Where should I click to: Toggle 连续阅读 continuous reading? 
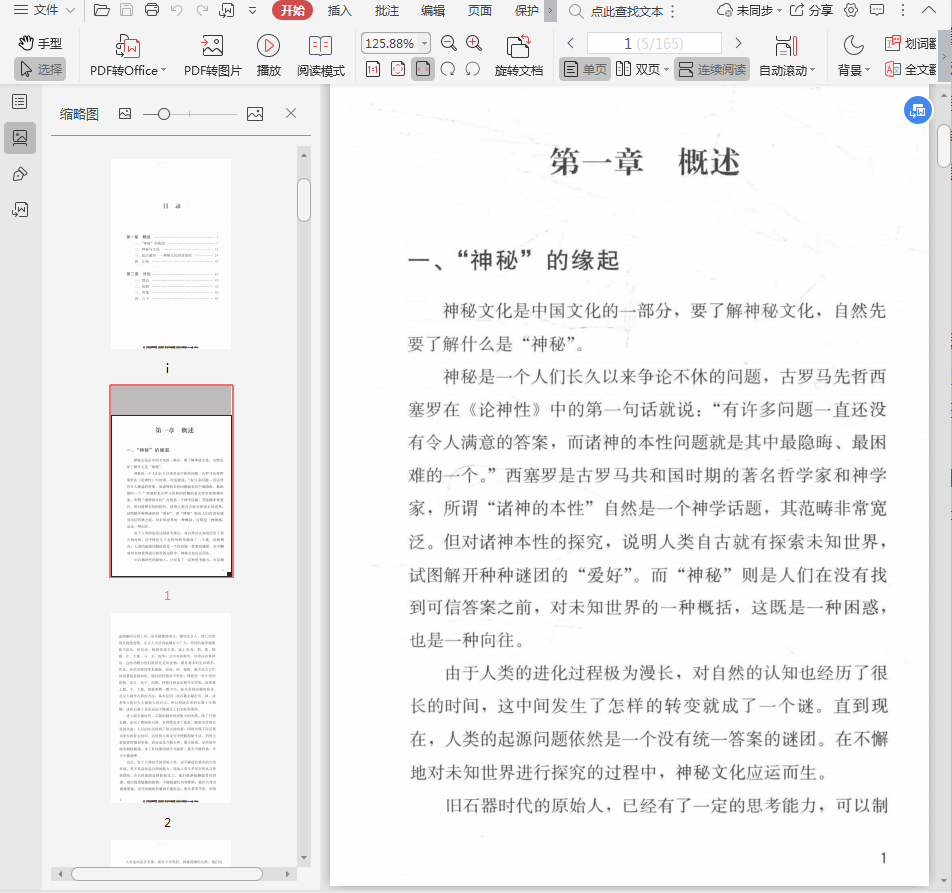pyautogui.click(x=711, y=69)
